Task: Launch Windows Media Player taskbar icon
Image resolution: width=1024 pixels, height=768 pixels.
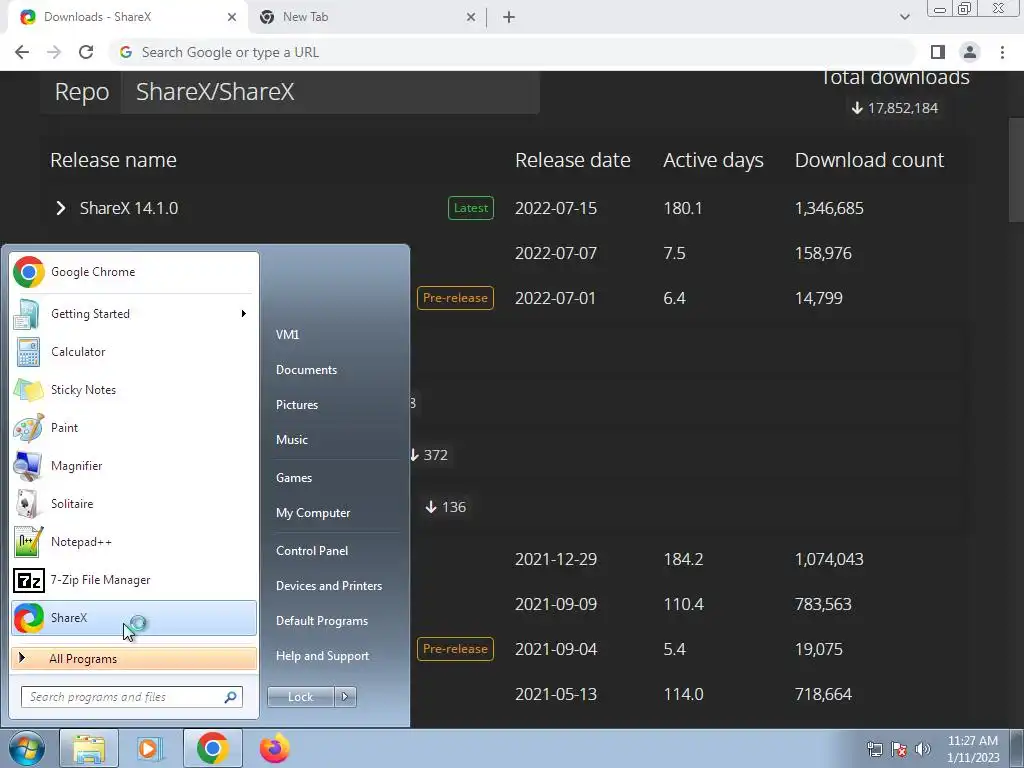Action: pyautogui.click(x=150, y=748)
